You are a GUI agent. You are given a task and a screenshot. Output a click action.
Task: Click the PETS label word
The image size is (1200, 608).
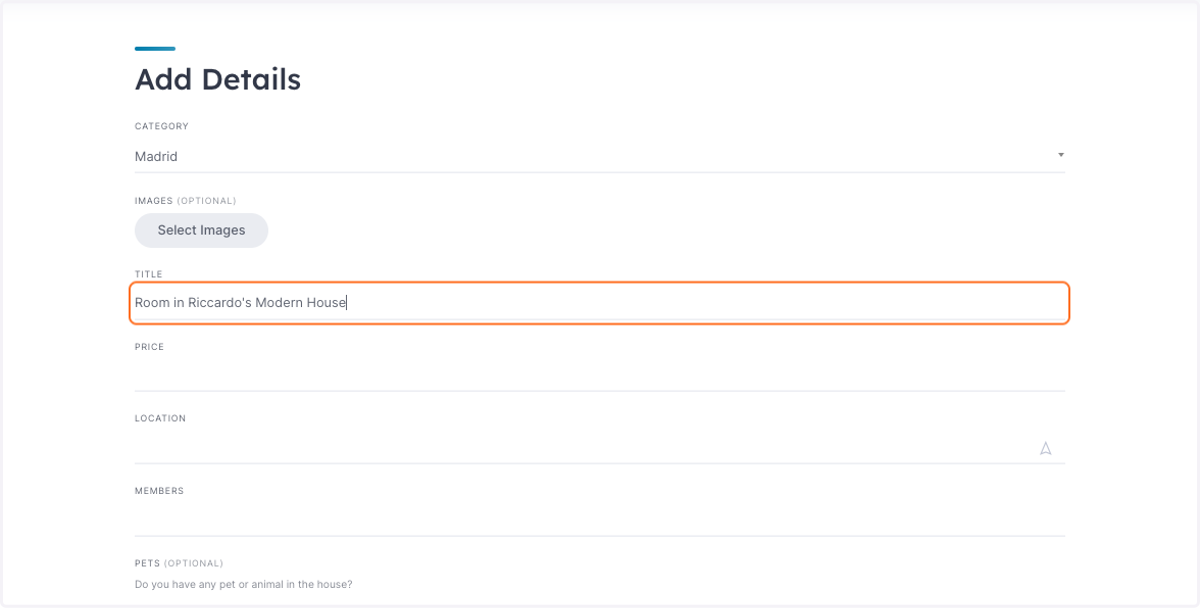coord(147,563)
